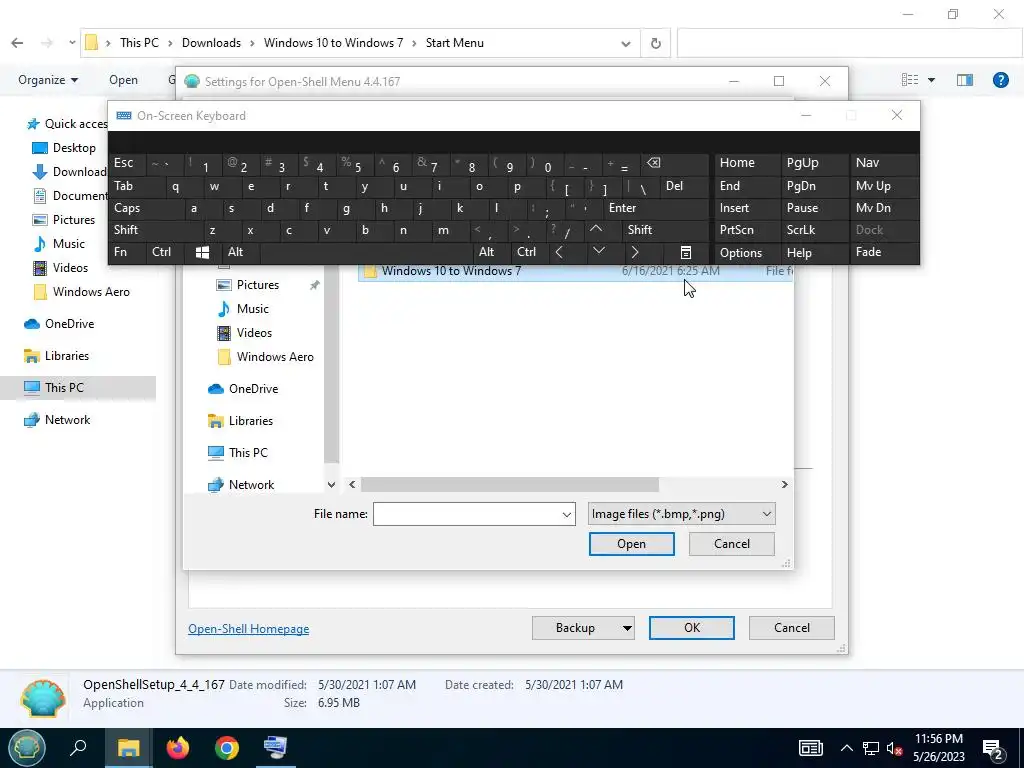Open Videos in file dialog sidebar
1024x768 pixels.
(254, 333)
